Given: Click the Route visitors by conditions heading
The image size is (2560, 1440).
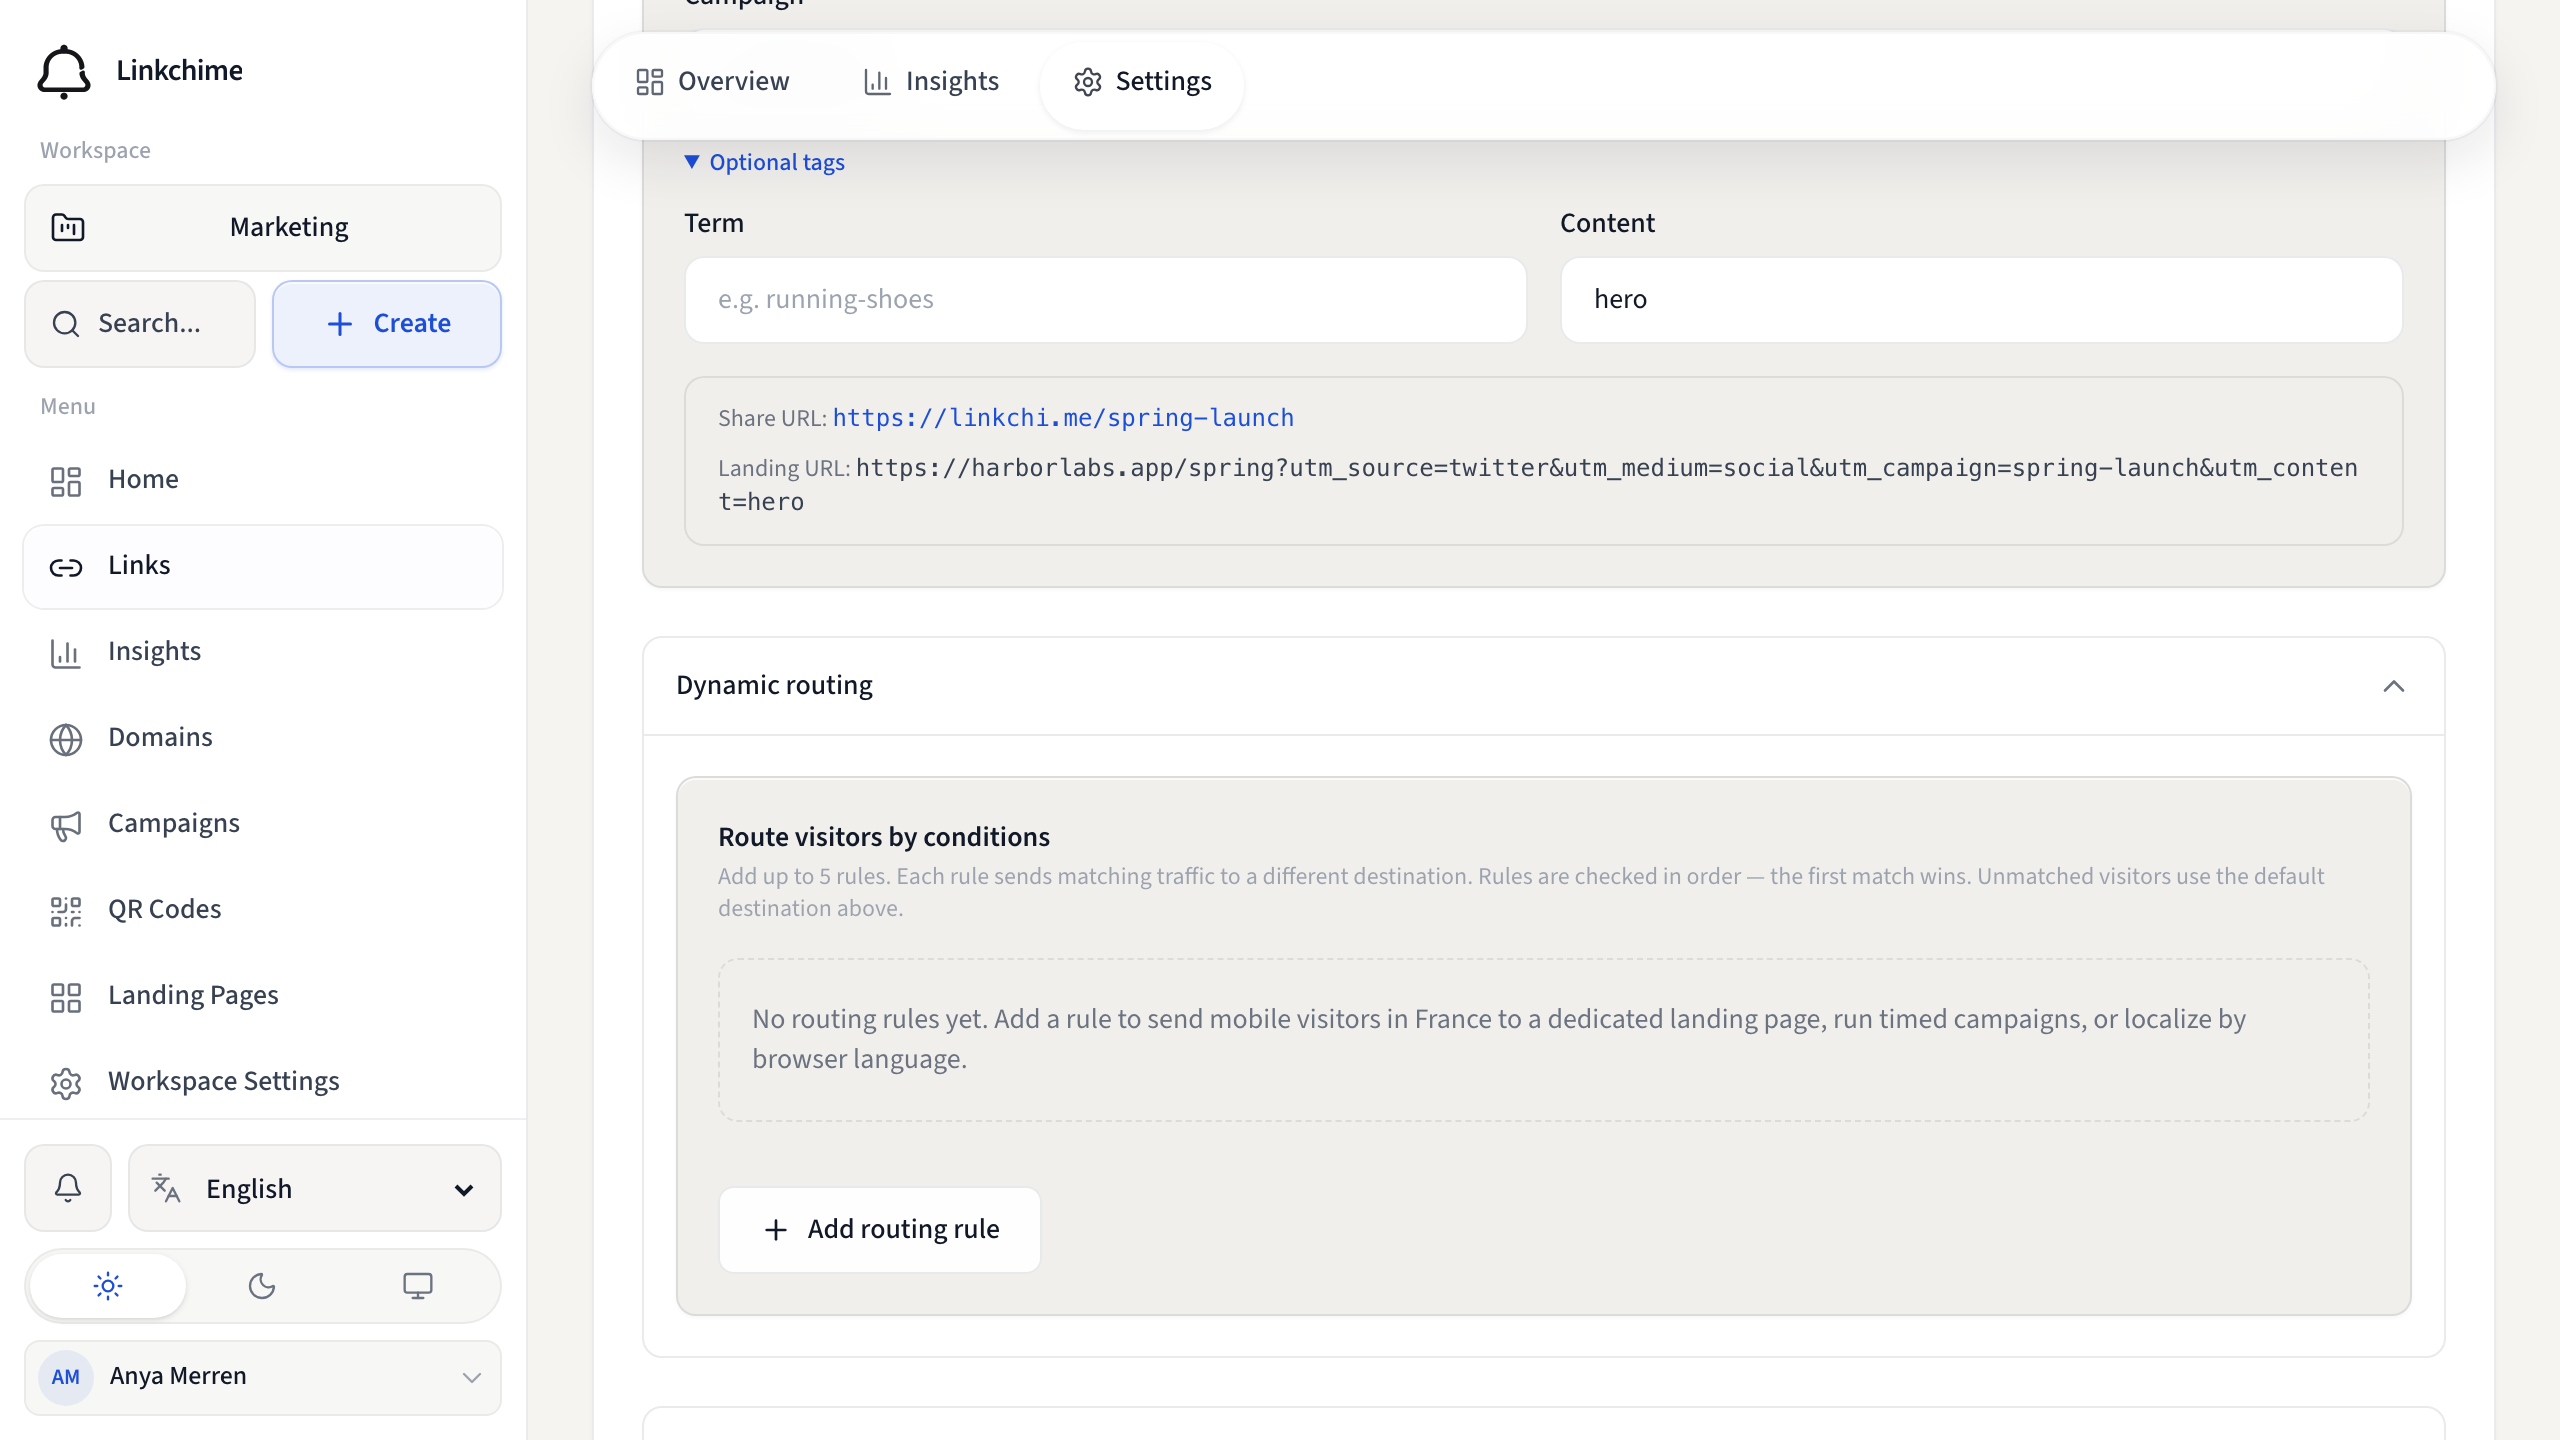Looking at the screenshot, I should click(x=884, y=837).
